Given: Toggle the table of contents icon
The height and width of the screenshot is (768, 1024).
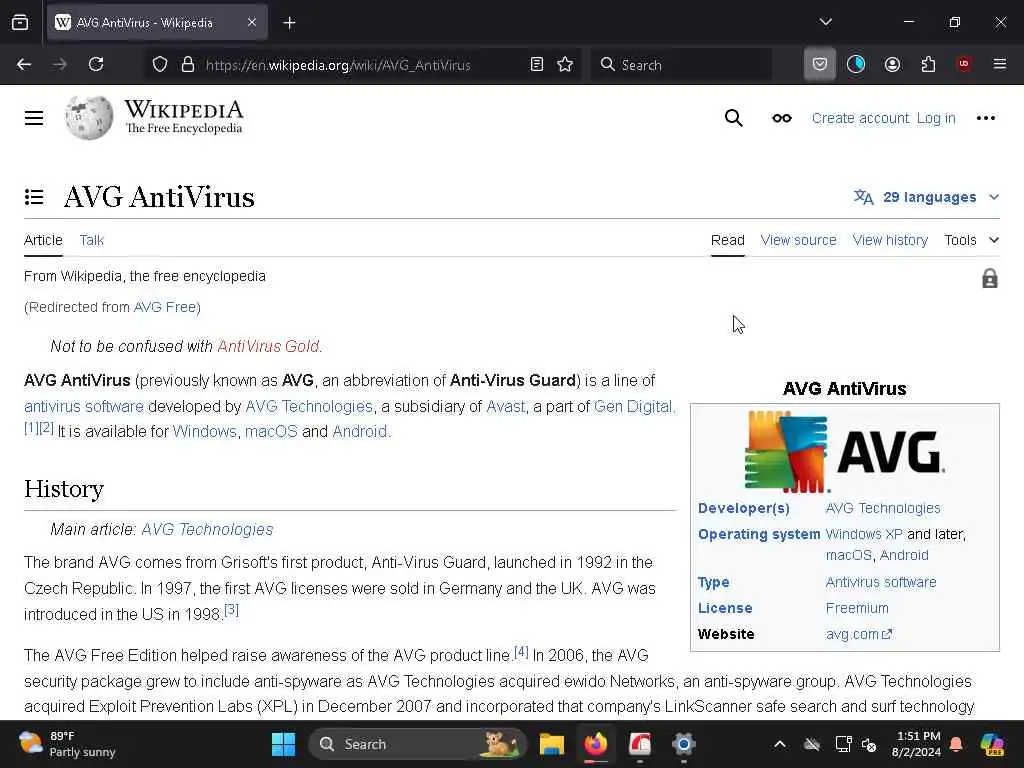Looking at the screenshot, I should click(34, 197).
